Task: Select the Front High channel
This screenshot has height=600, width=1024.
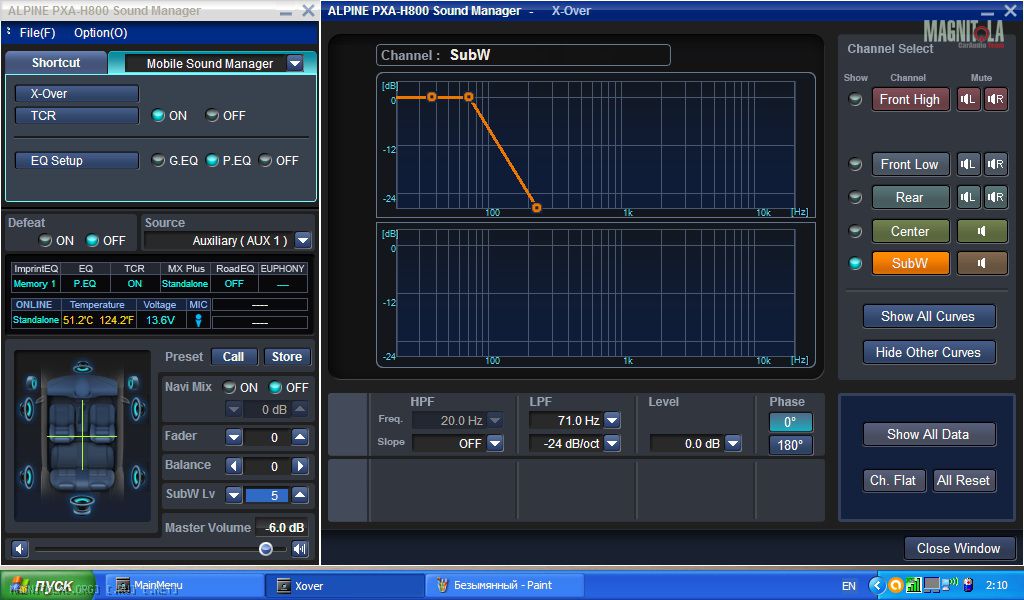Action: [x=910, y=99]
